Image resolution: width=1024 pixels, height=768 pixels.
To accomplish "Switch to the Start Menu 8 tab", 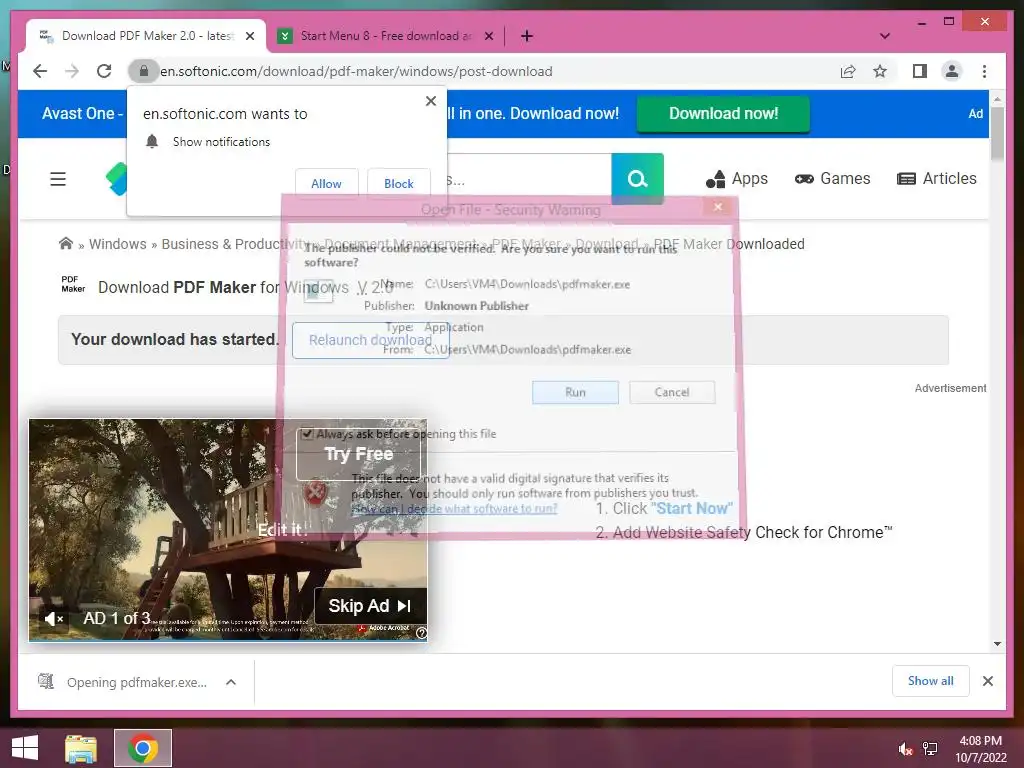I will (x=385, y=36).
